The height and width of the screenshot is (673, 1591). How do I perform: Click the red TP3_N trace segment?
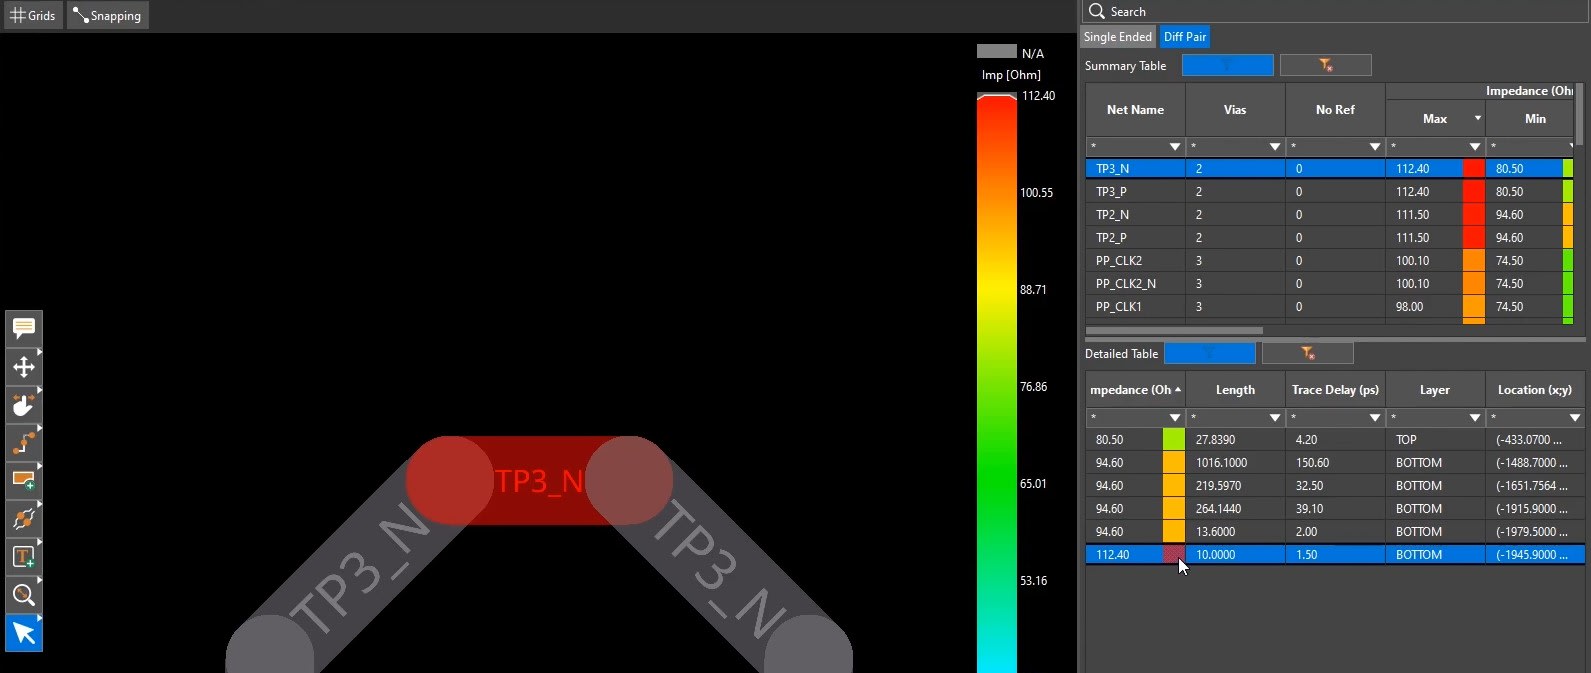pos(539,481)
